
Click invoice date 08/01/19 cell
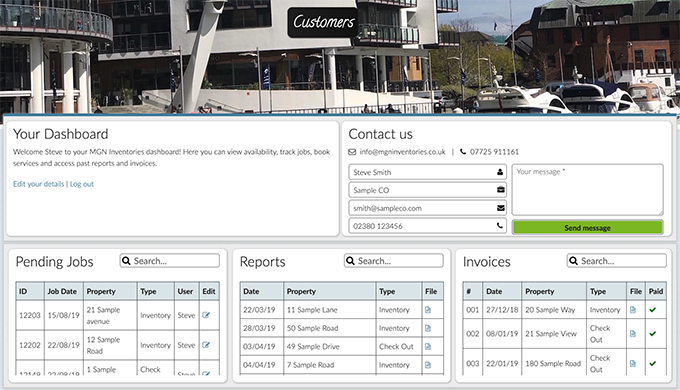tap(502, 334)
